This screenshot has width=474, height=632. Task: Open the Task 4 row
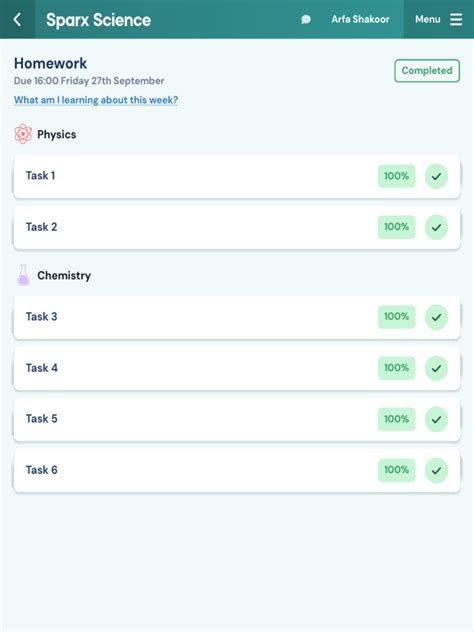pyautogui.click(x=237, y=368)
